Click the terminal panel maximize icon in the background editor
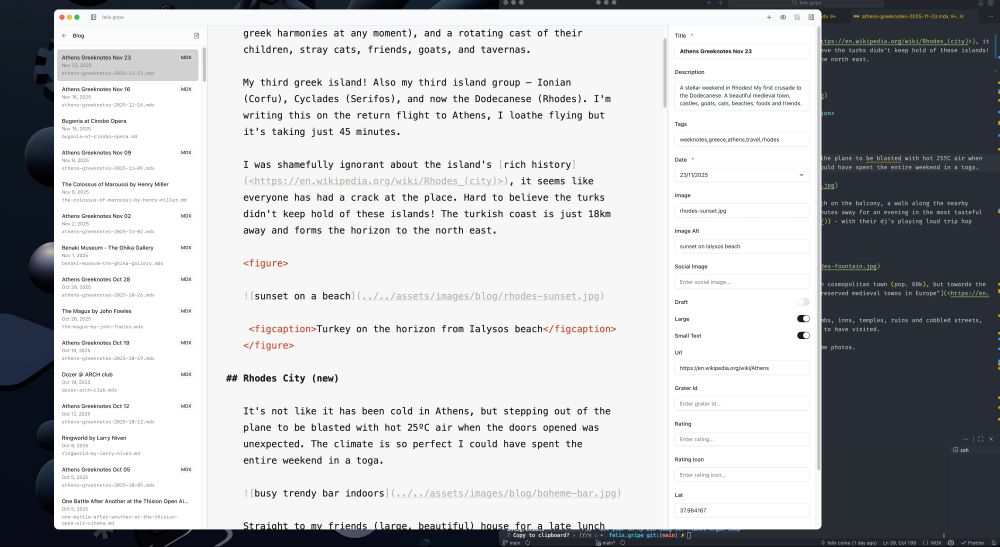Screen dimensions: 1000x547 980,439
